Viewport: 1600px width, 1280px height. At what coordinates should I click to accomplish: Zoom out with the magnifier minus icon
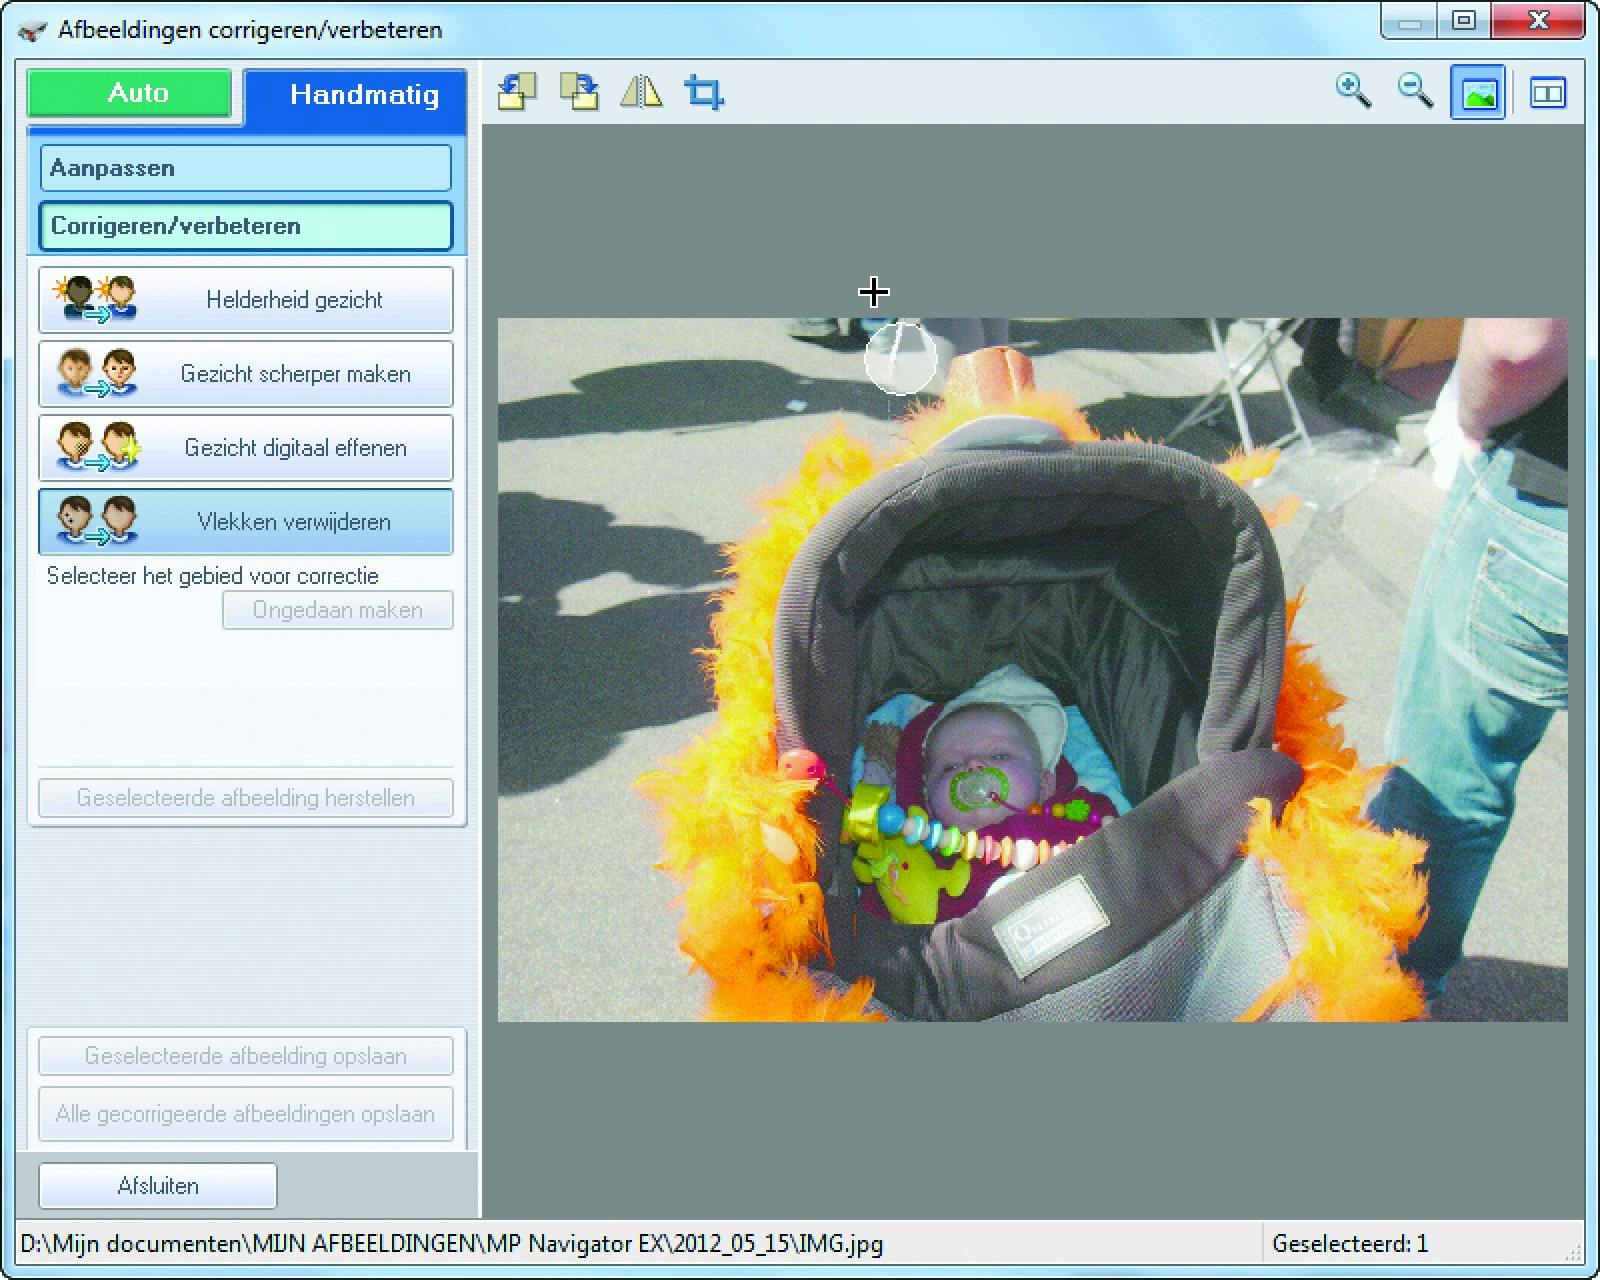tap(1415, 91)
